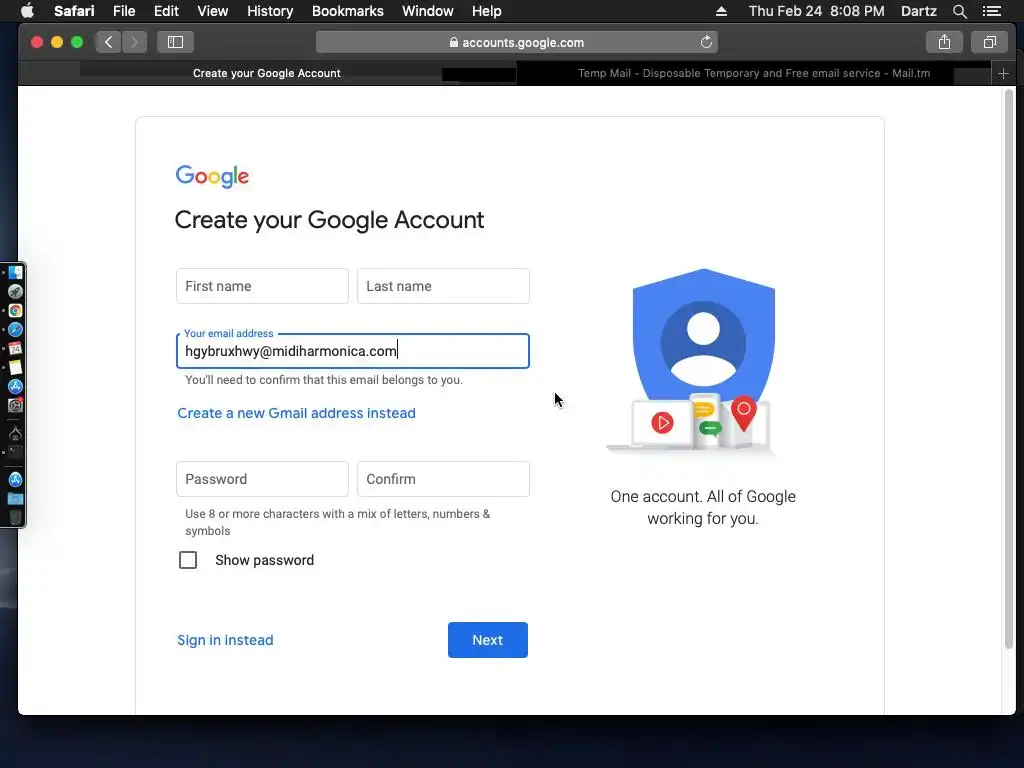Image resolution: width=1024 pixels, height=768 pixels.
Task: Show all tabs overview
Action: [x=990, y=42]
